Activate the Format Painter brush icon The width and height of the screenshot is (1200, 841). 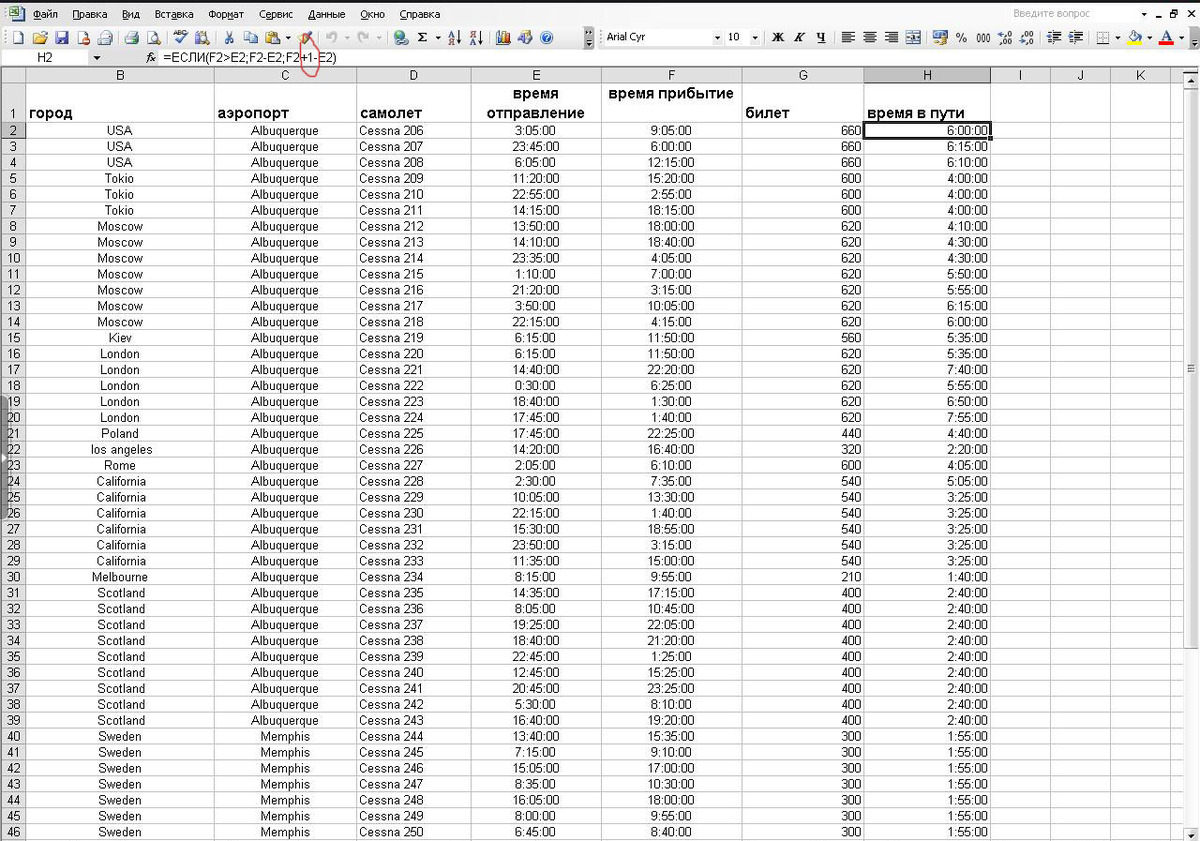pos(306,37)
